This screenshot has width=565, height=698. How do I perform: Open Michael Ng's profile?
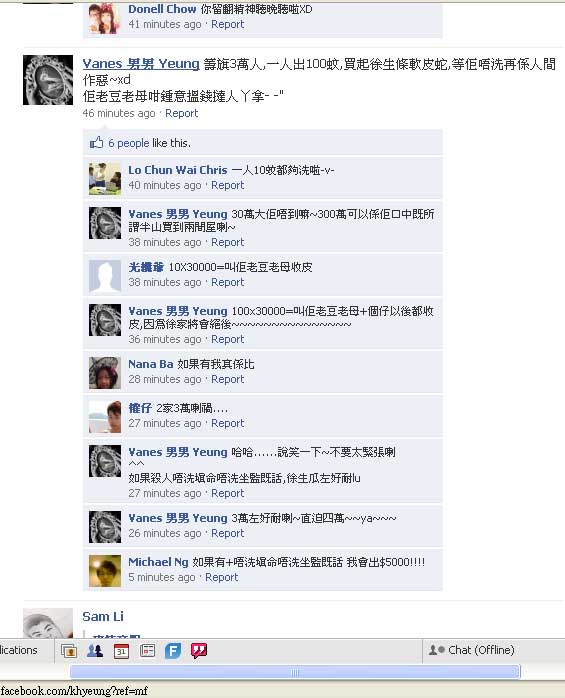pos(158,562)
